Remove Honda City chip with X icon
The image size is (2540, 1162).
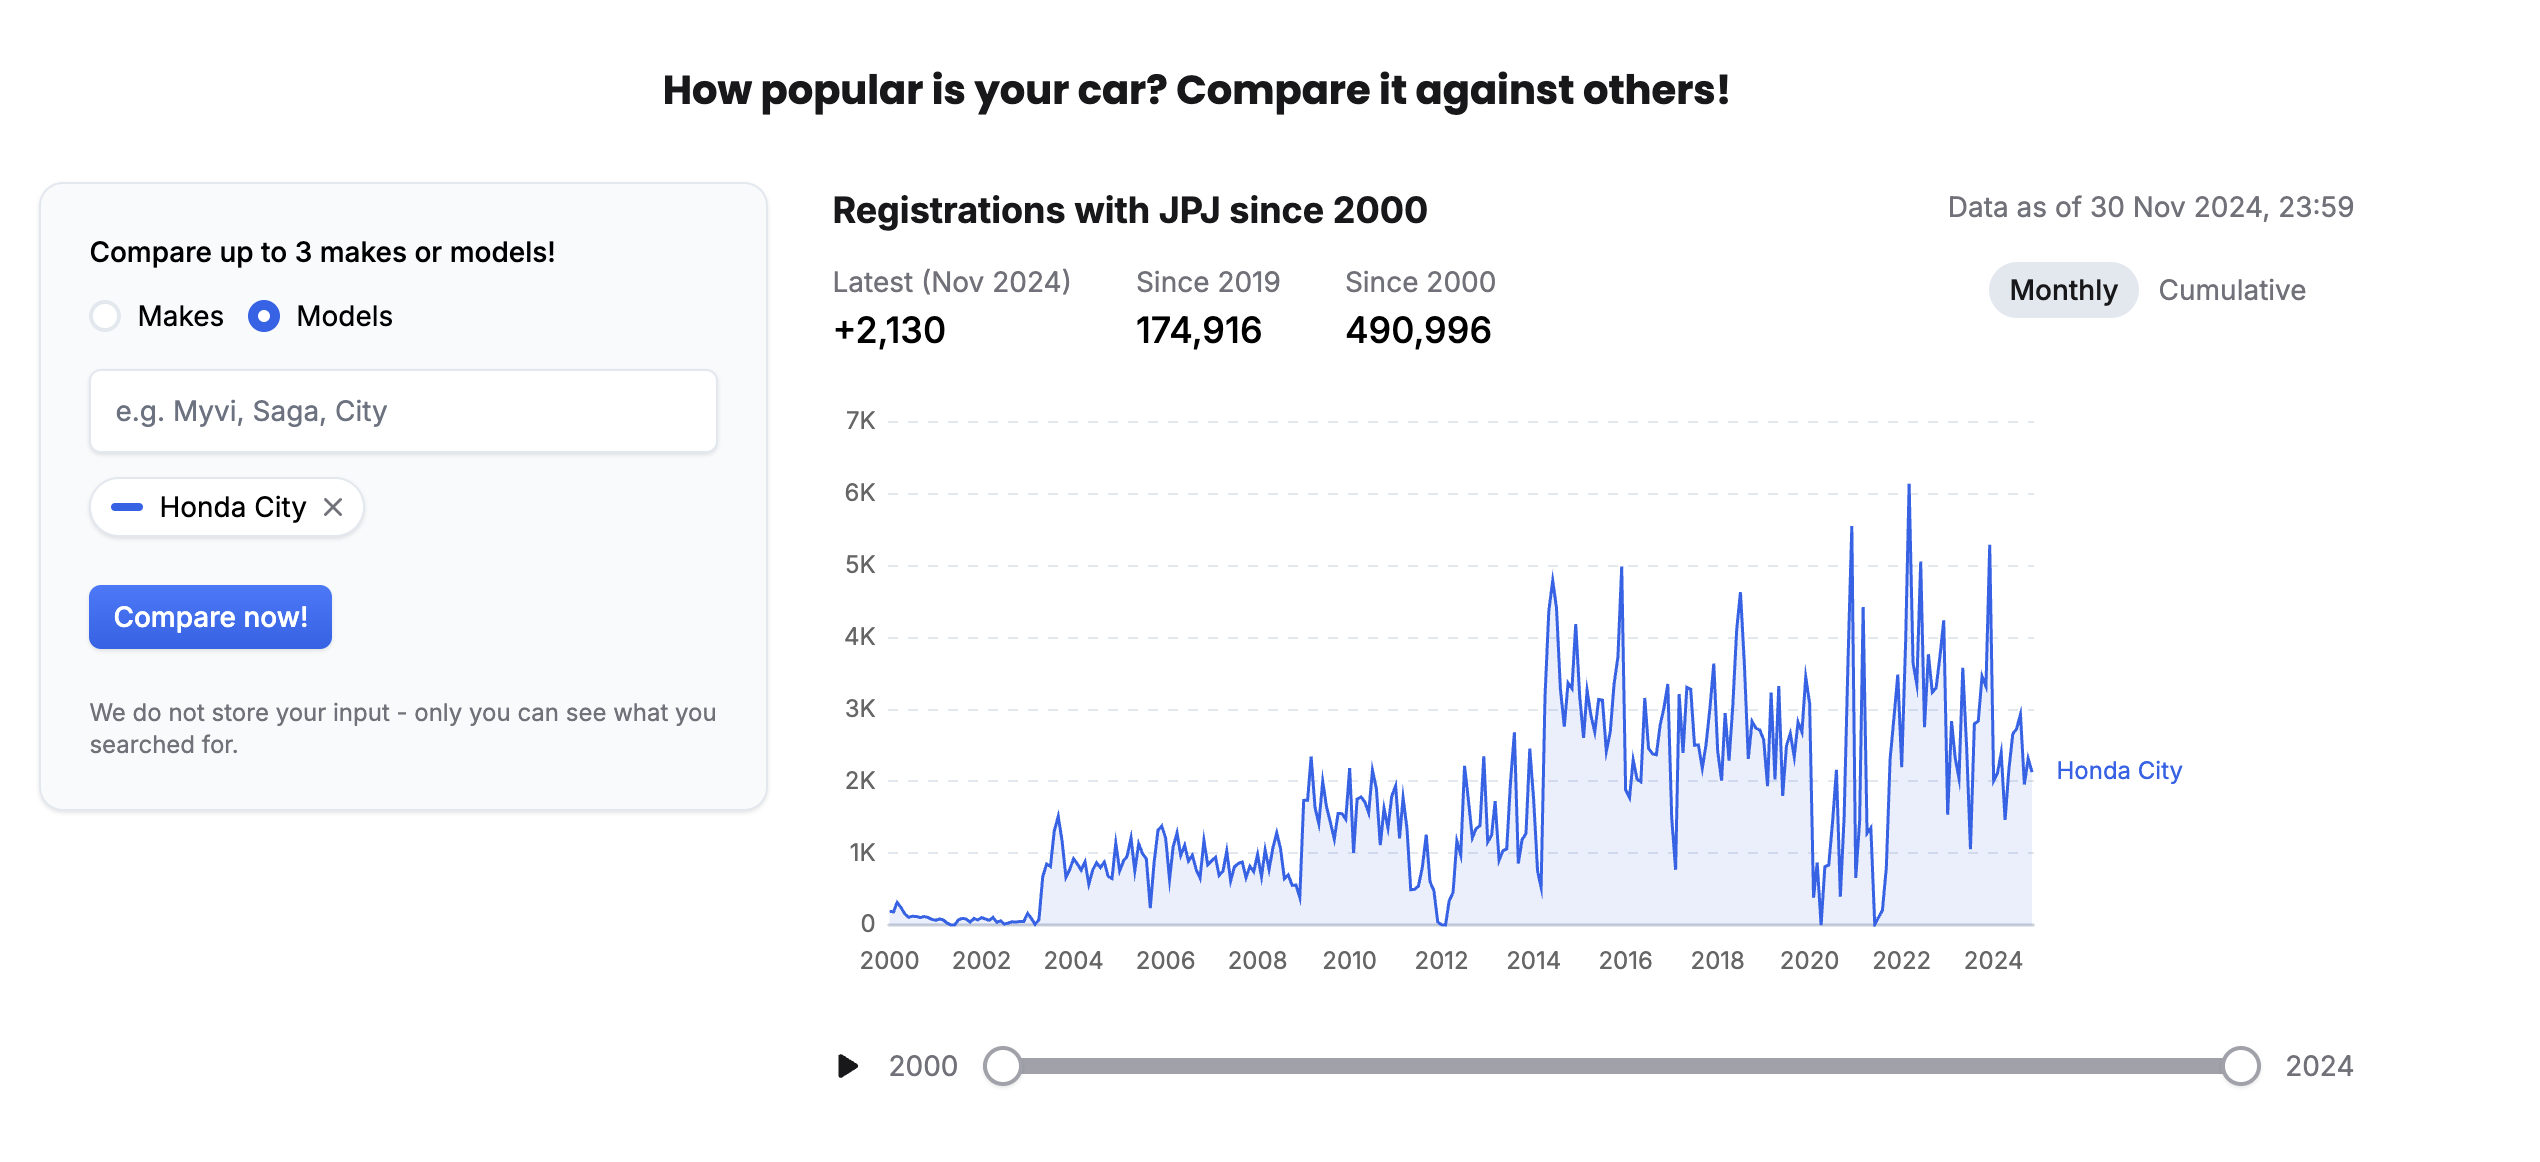coord(333,507)
